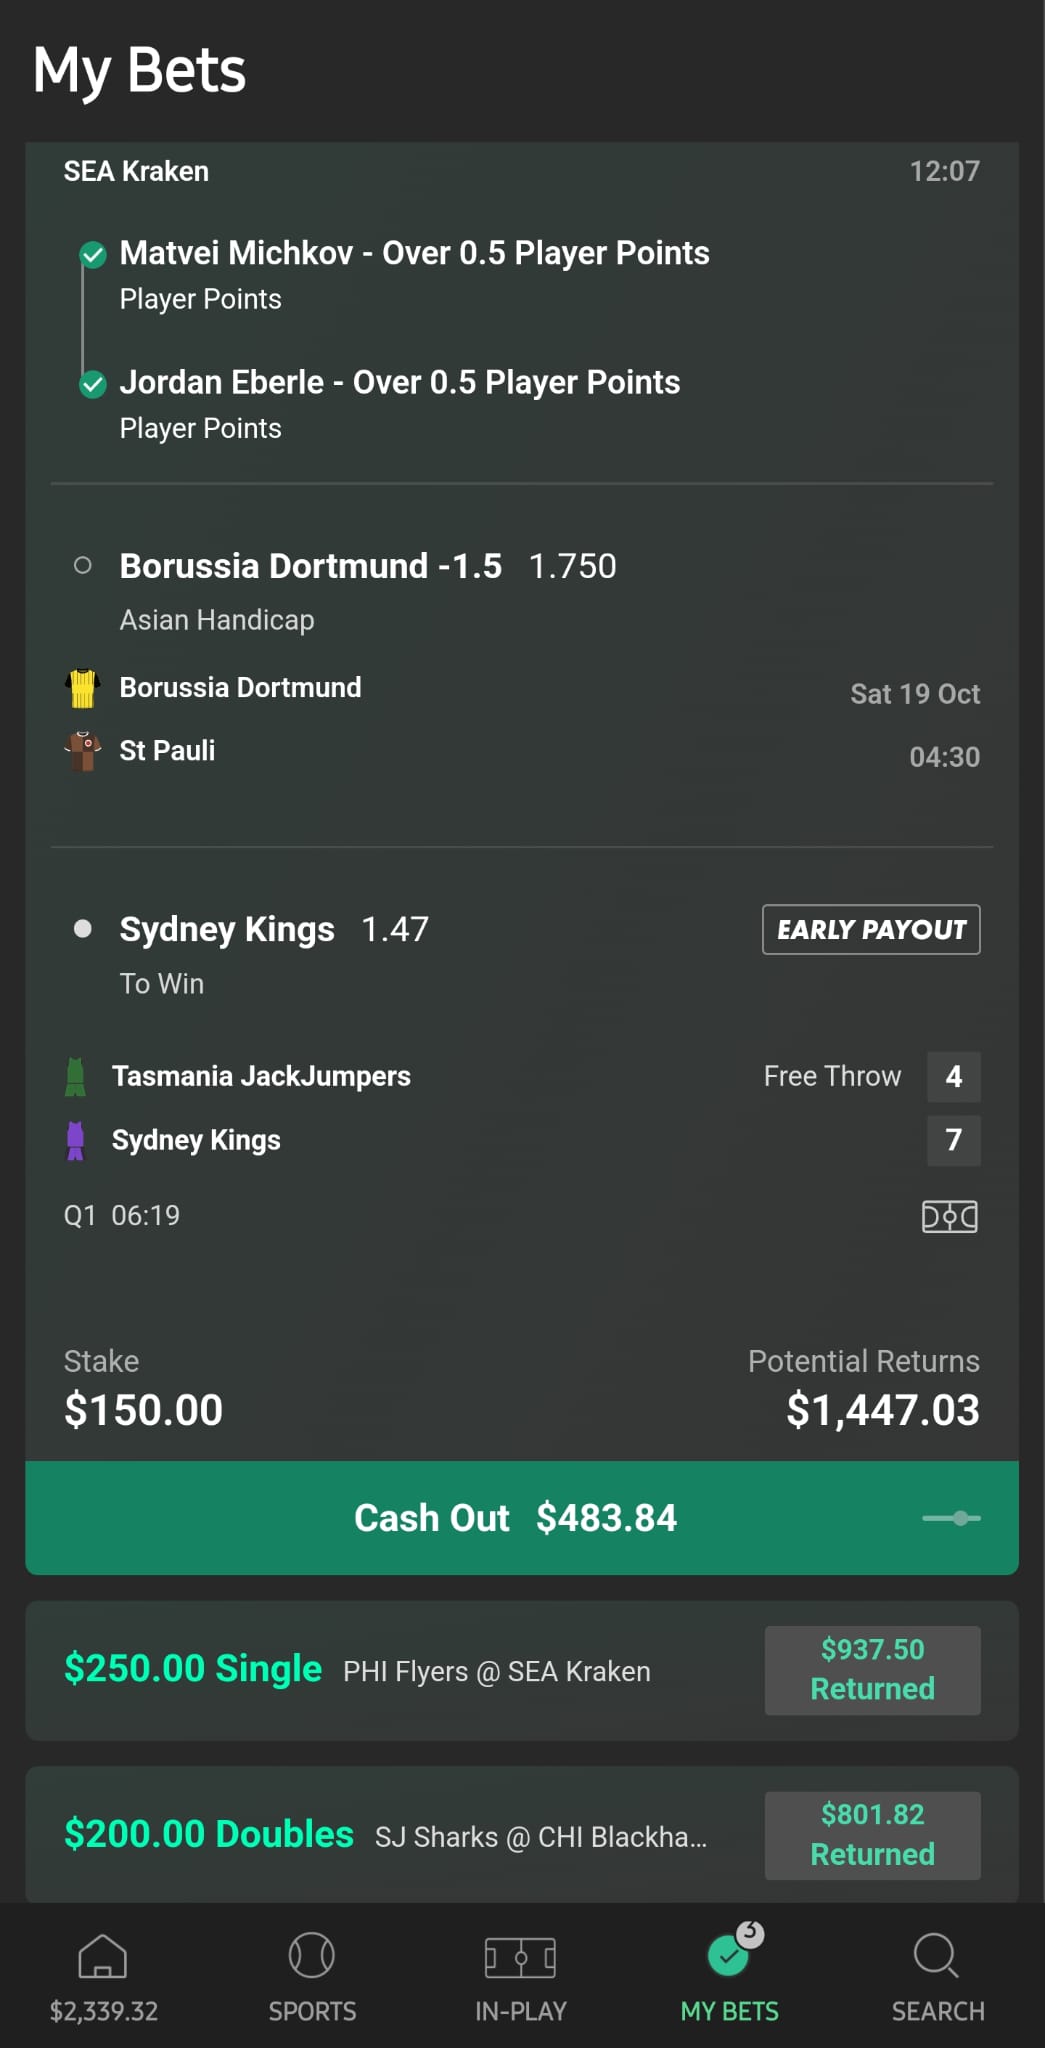Tap Jordan Eberle green check indicator

pos(93,384)
